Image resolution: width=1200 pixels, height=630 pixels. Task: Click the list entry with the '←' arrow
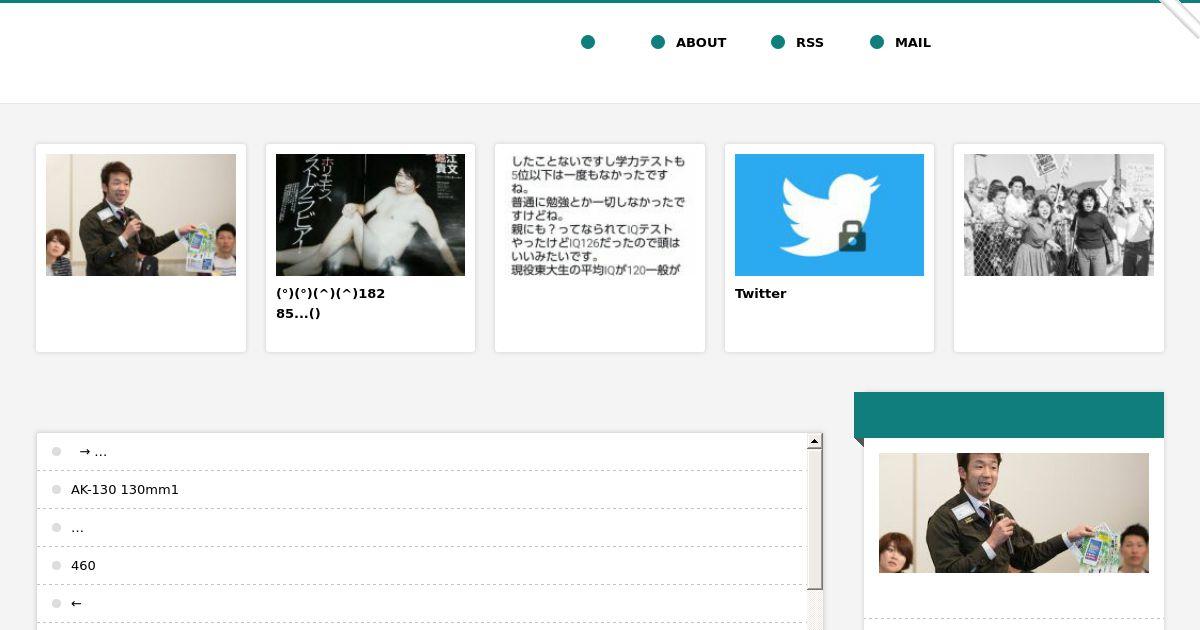coord(76,603)
